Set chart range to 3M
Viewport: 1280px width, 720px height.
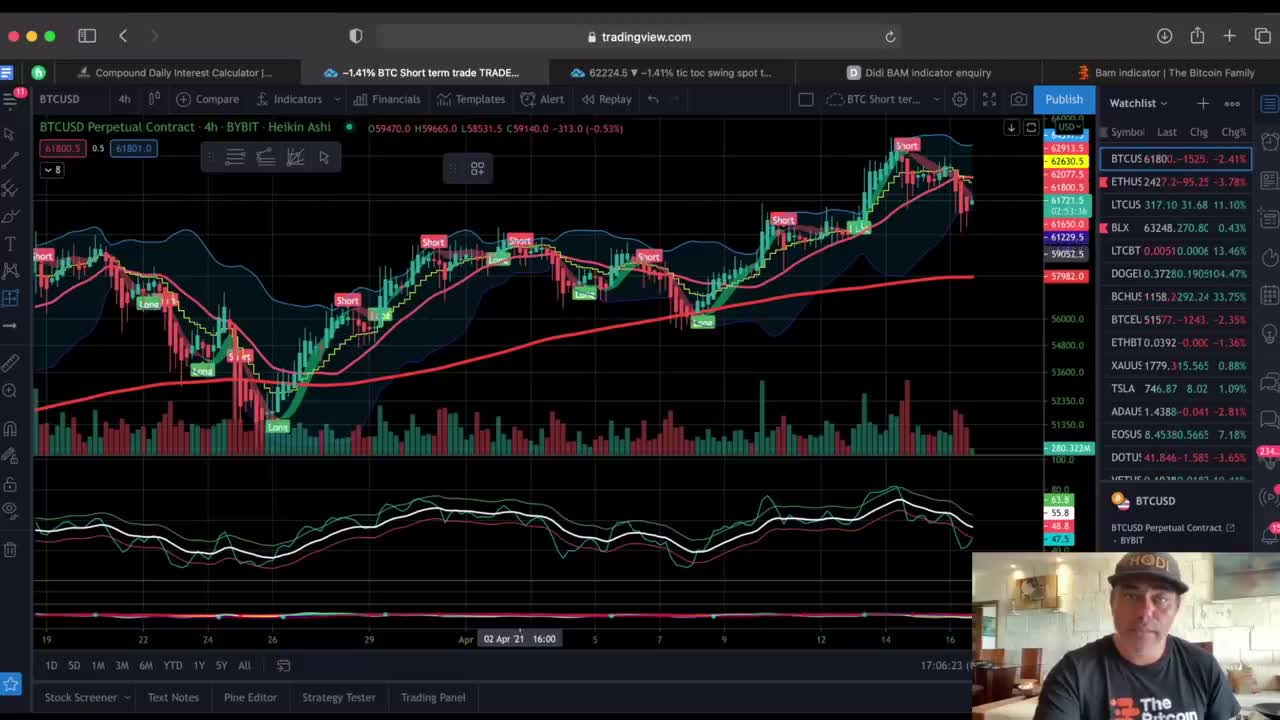click(x=122, y=665)
